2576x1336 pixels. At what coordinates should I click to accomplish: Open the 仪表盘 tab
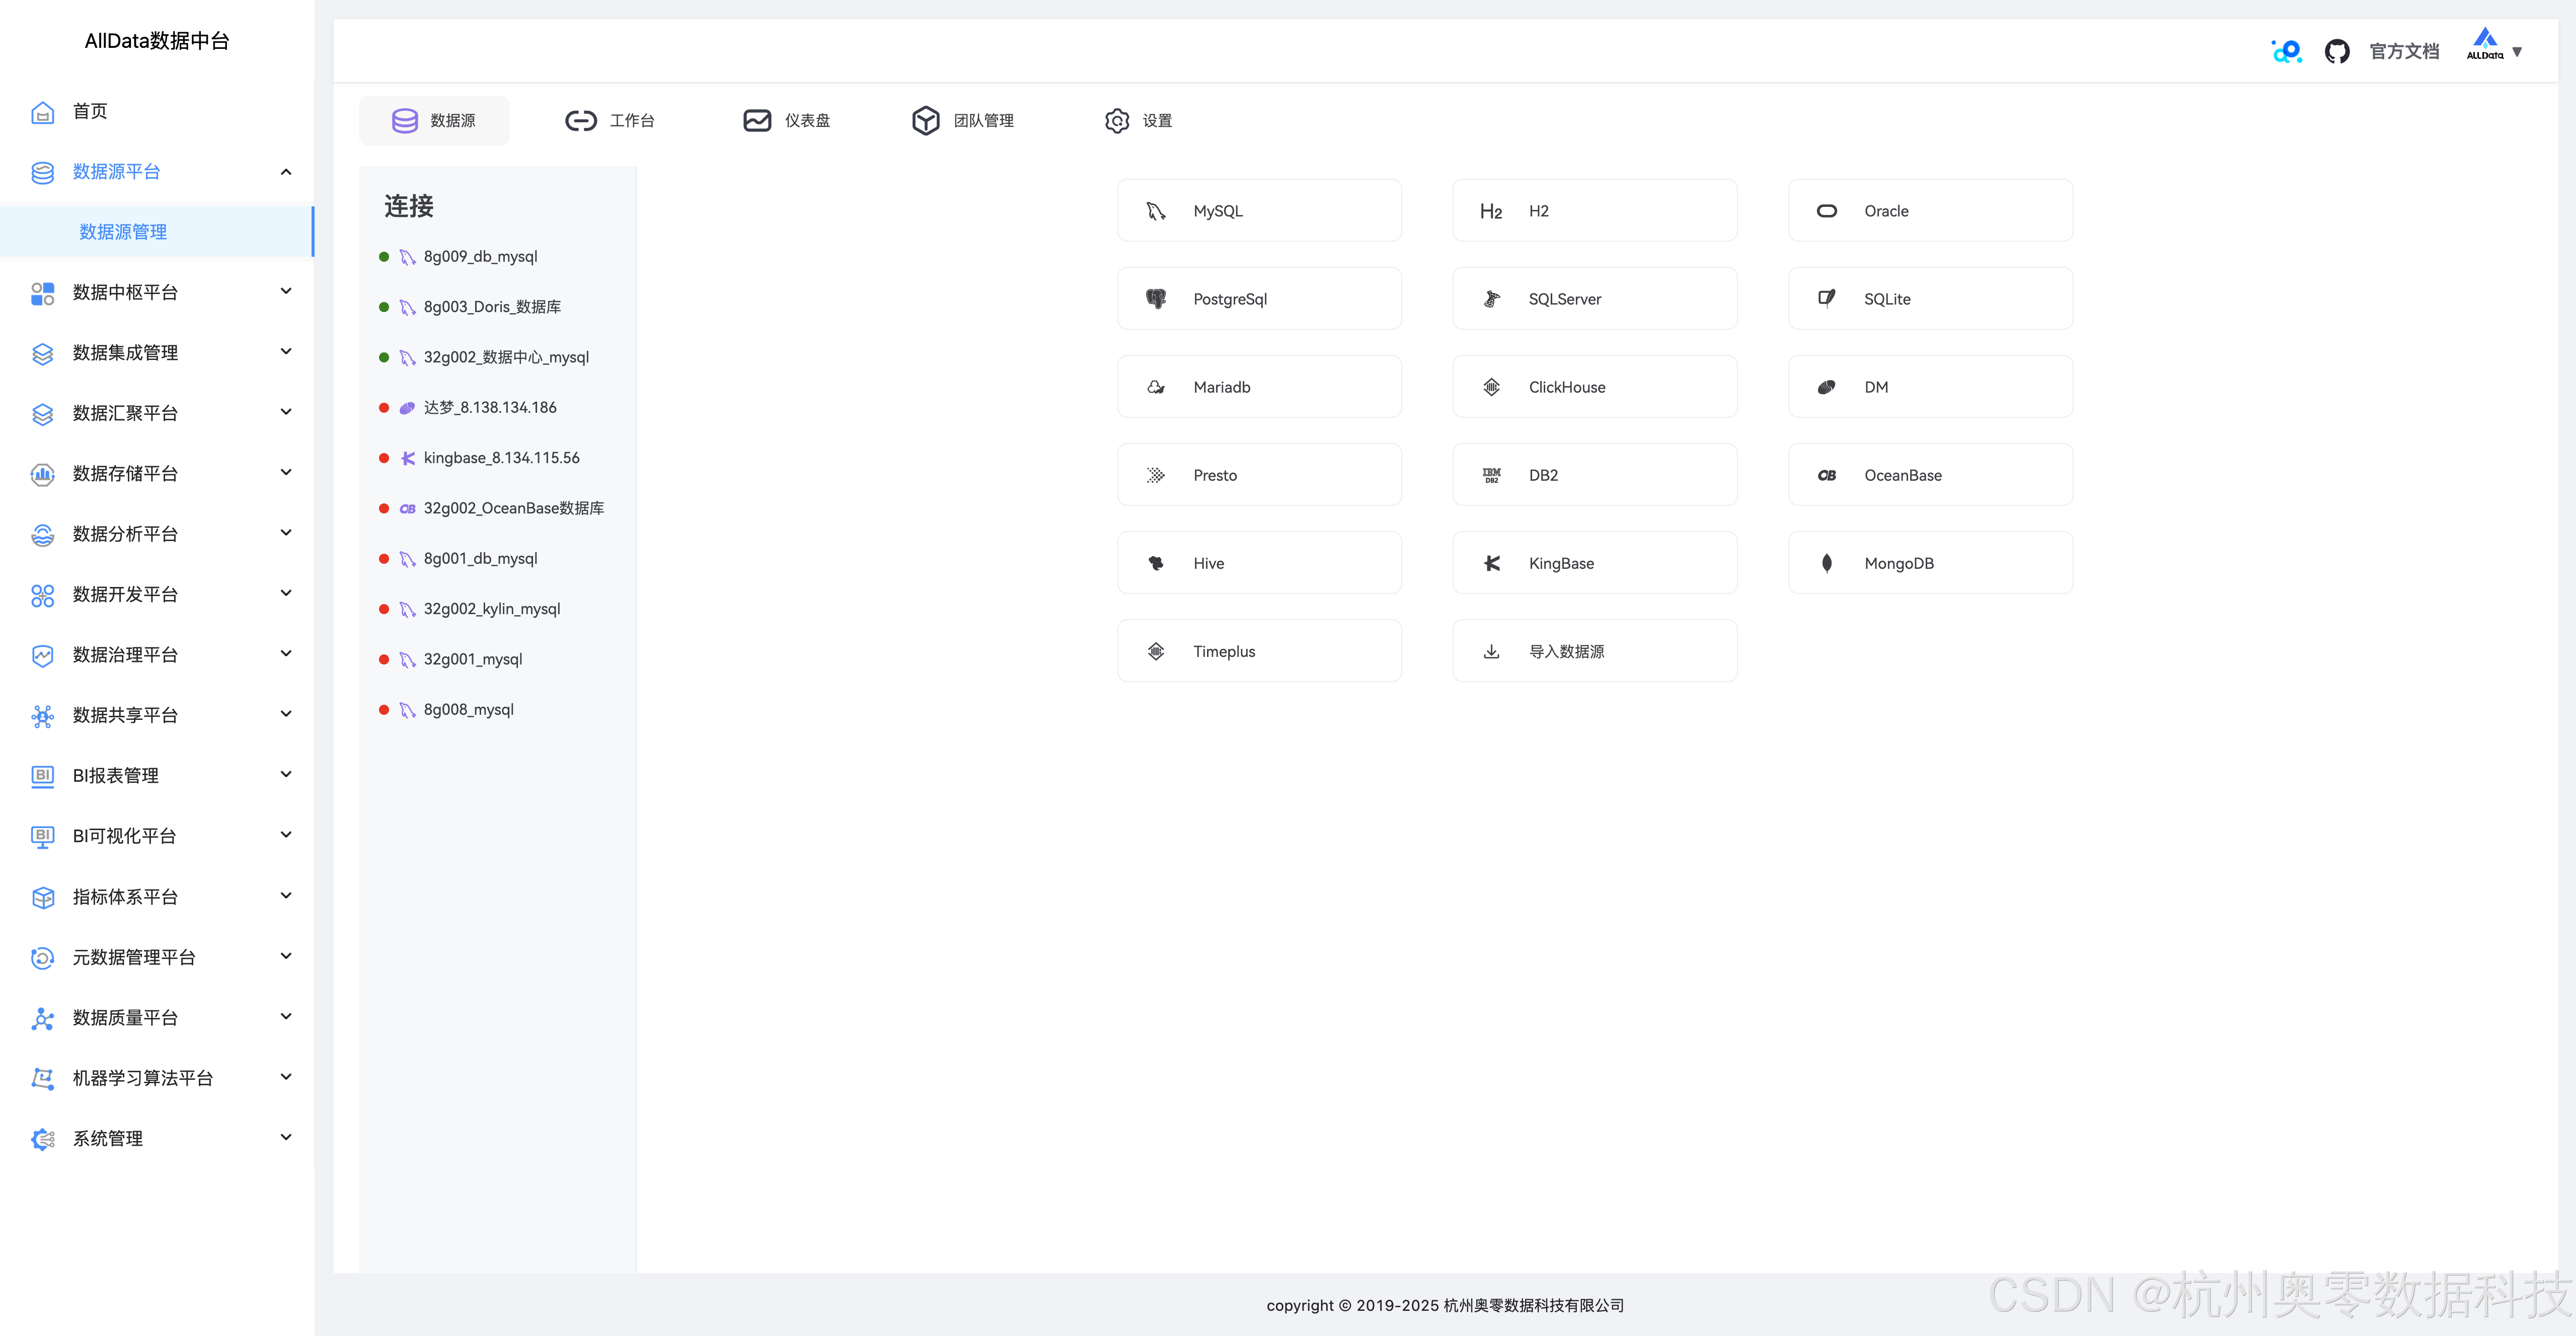[787, 121]
